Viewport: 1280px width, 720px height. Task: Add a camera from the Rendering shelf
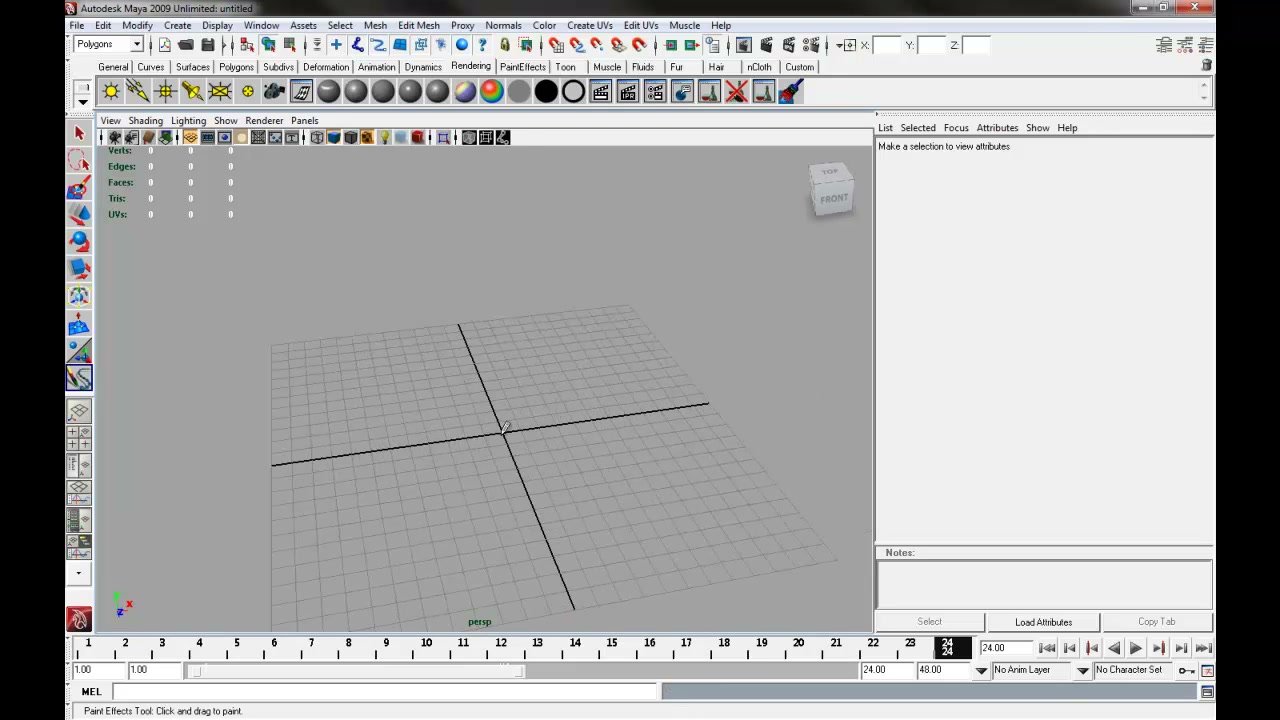(x=274, y=92)
